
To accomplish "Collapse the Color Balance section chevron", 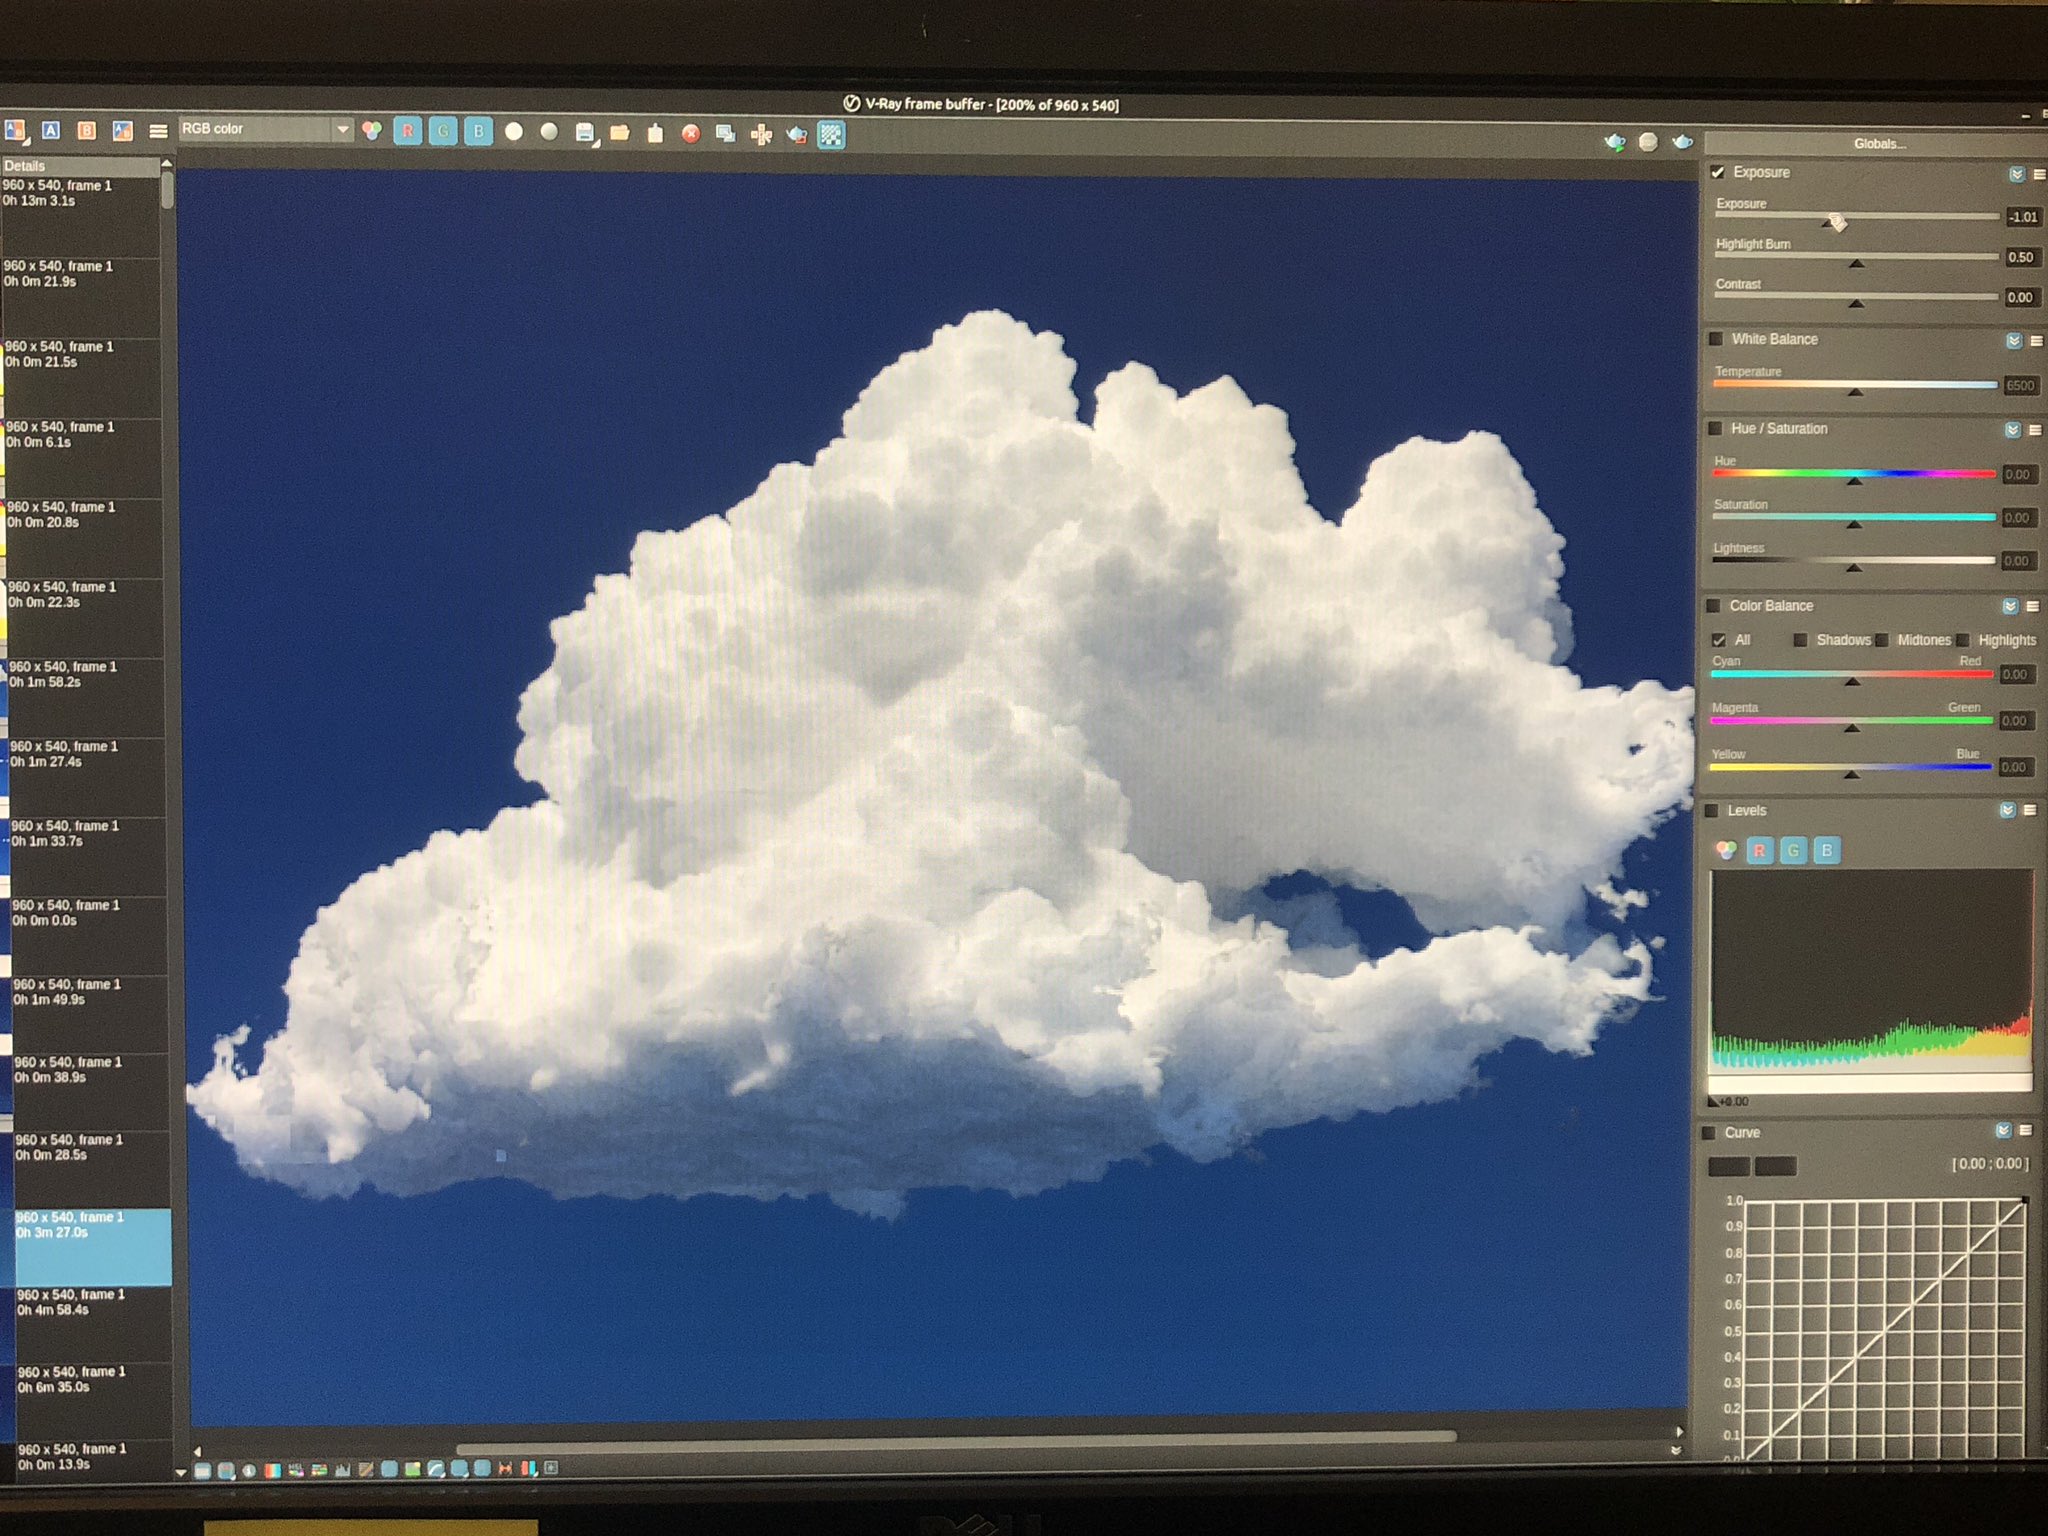I will pyautogui.click(x=2010, y=606).
